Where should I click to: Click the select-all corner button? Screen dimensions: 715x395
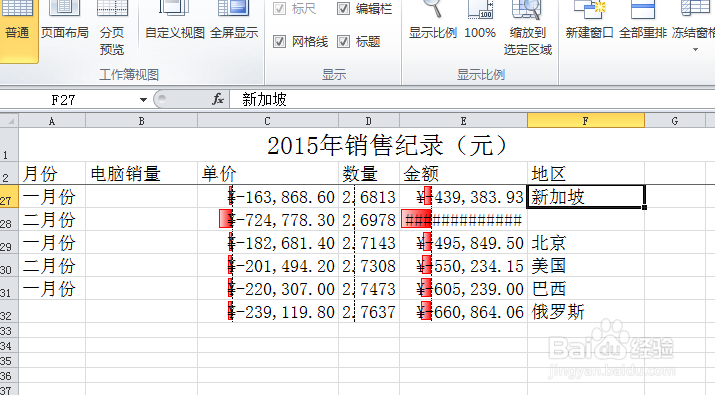point(9,121)
